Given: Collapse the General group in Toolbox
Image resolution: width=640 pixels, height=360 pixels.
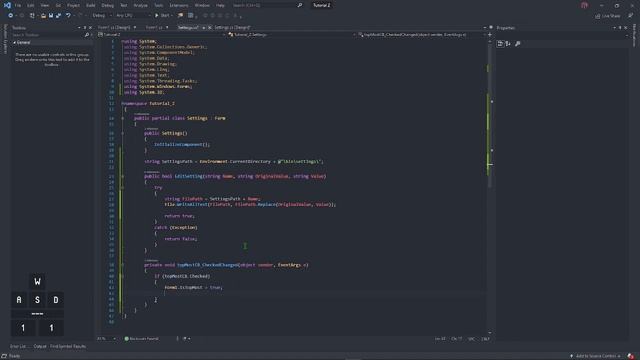Looking at the screenshot, I should (15, 42).
